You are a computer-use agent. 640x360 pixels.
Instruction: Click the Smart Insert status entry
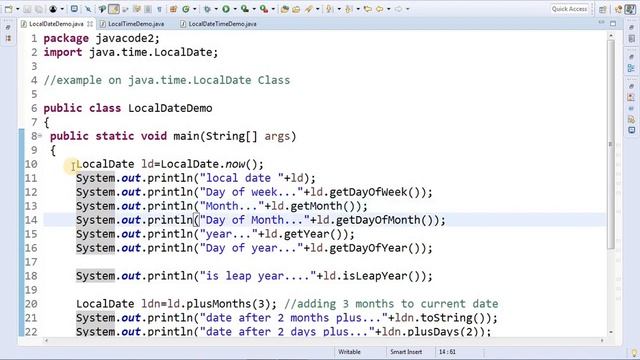[x=406, y=352]
